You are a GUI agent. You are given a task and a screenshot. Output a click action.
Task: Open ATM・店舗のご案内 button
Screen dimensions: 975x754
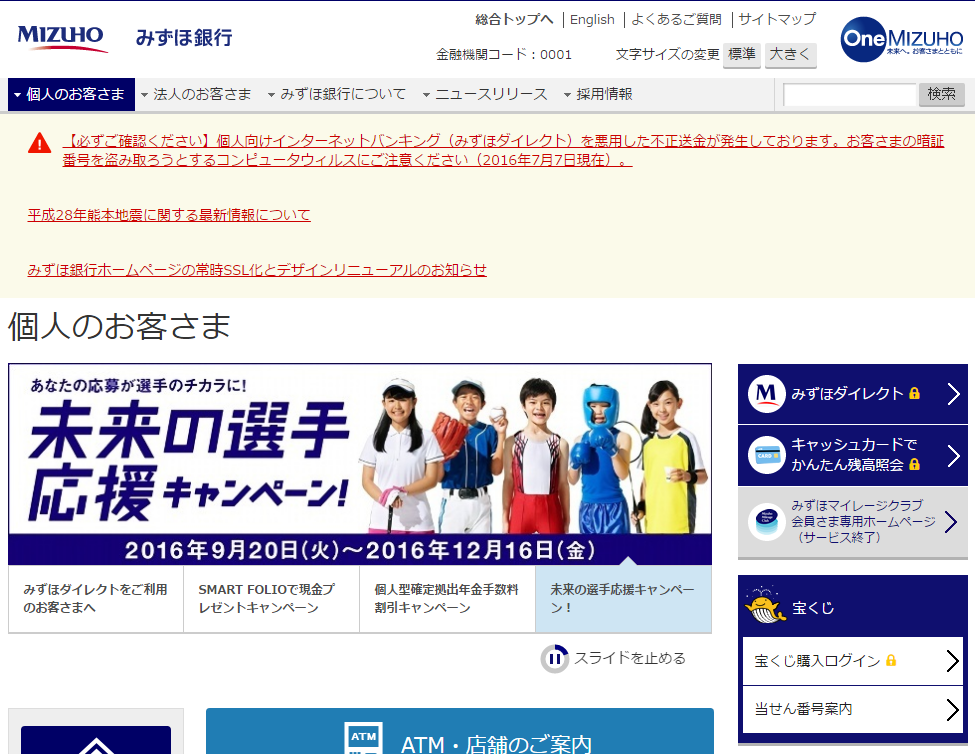(460, 732)
